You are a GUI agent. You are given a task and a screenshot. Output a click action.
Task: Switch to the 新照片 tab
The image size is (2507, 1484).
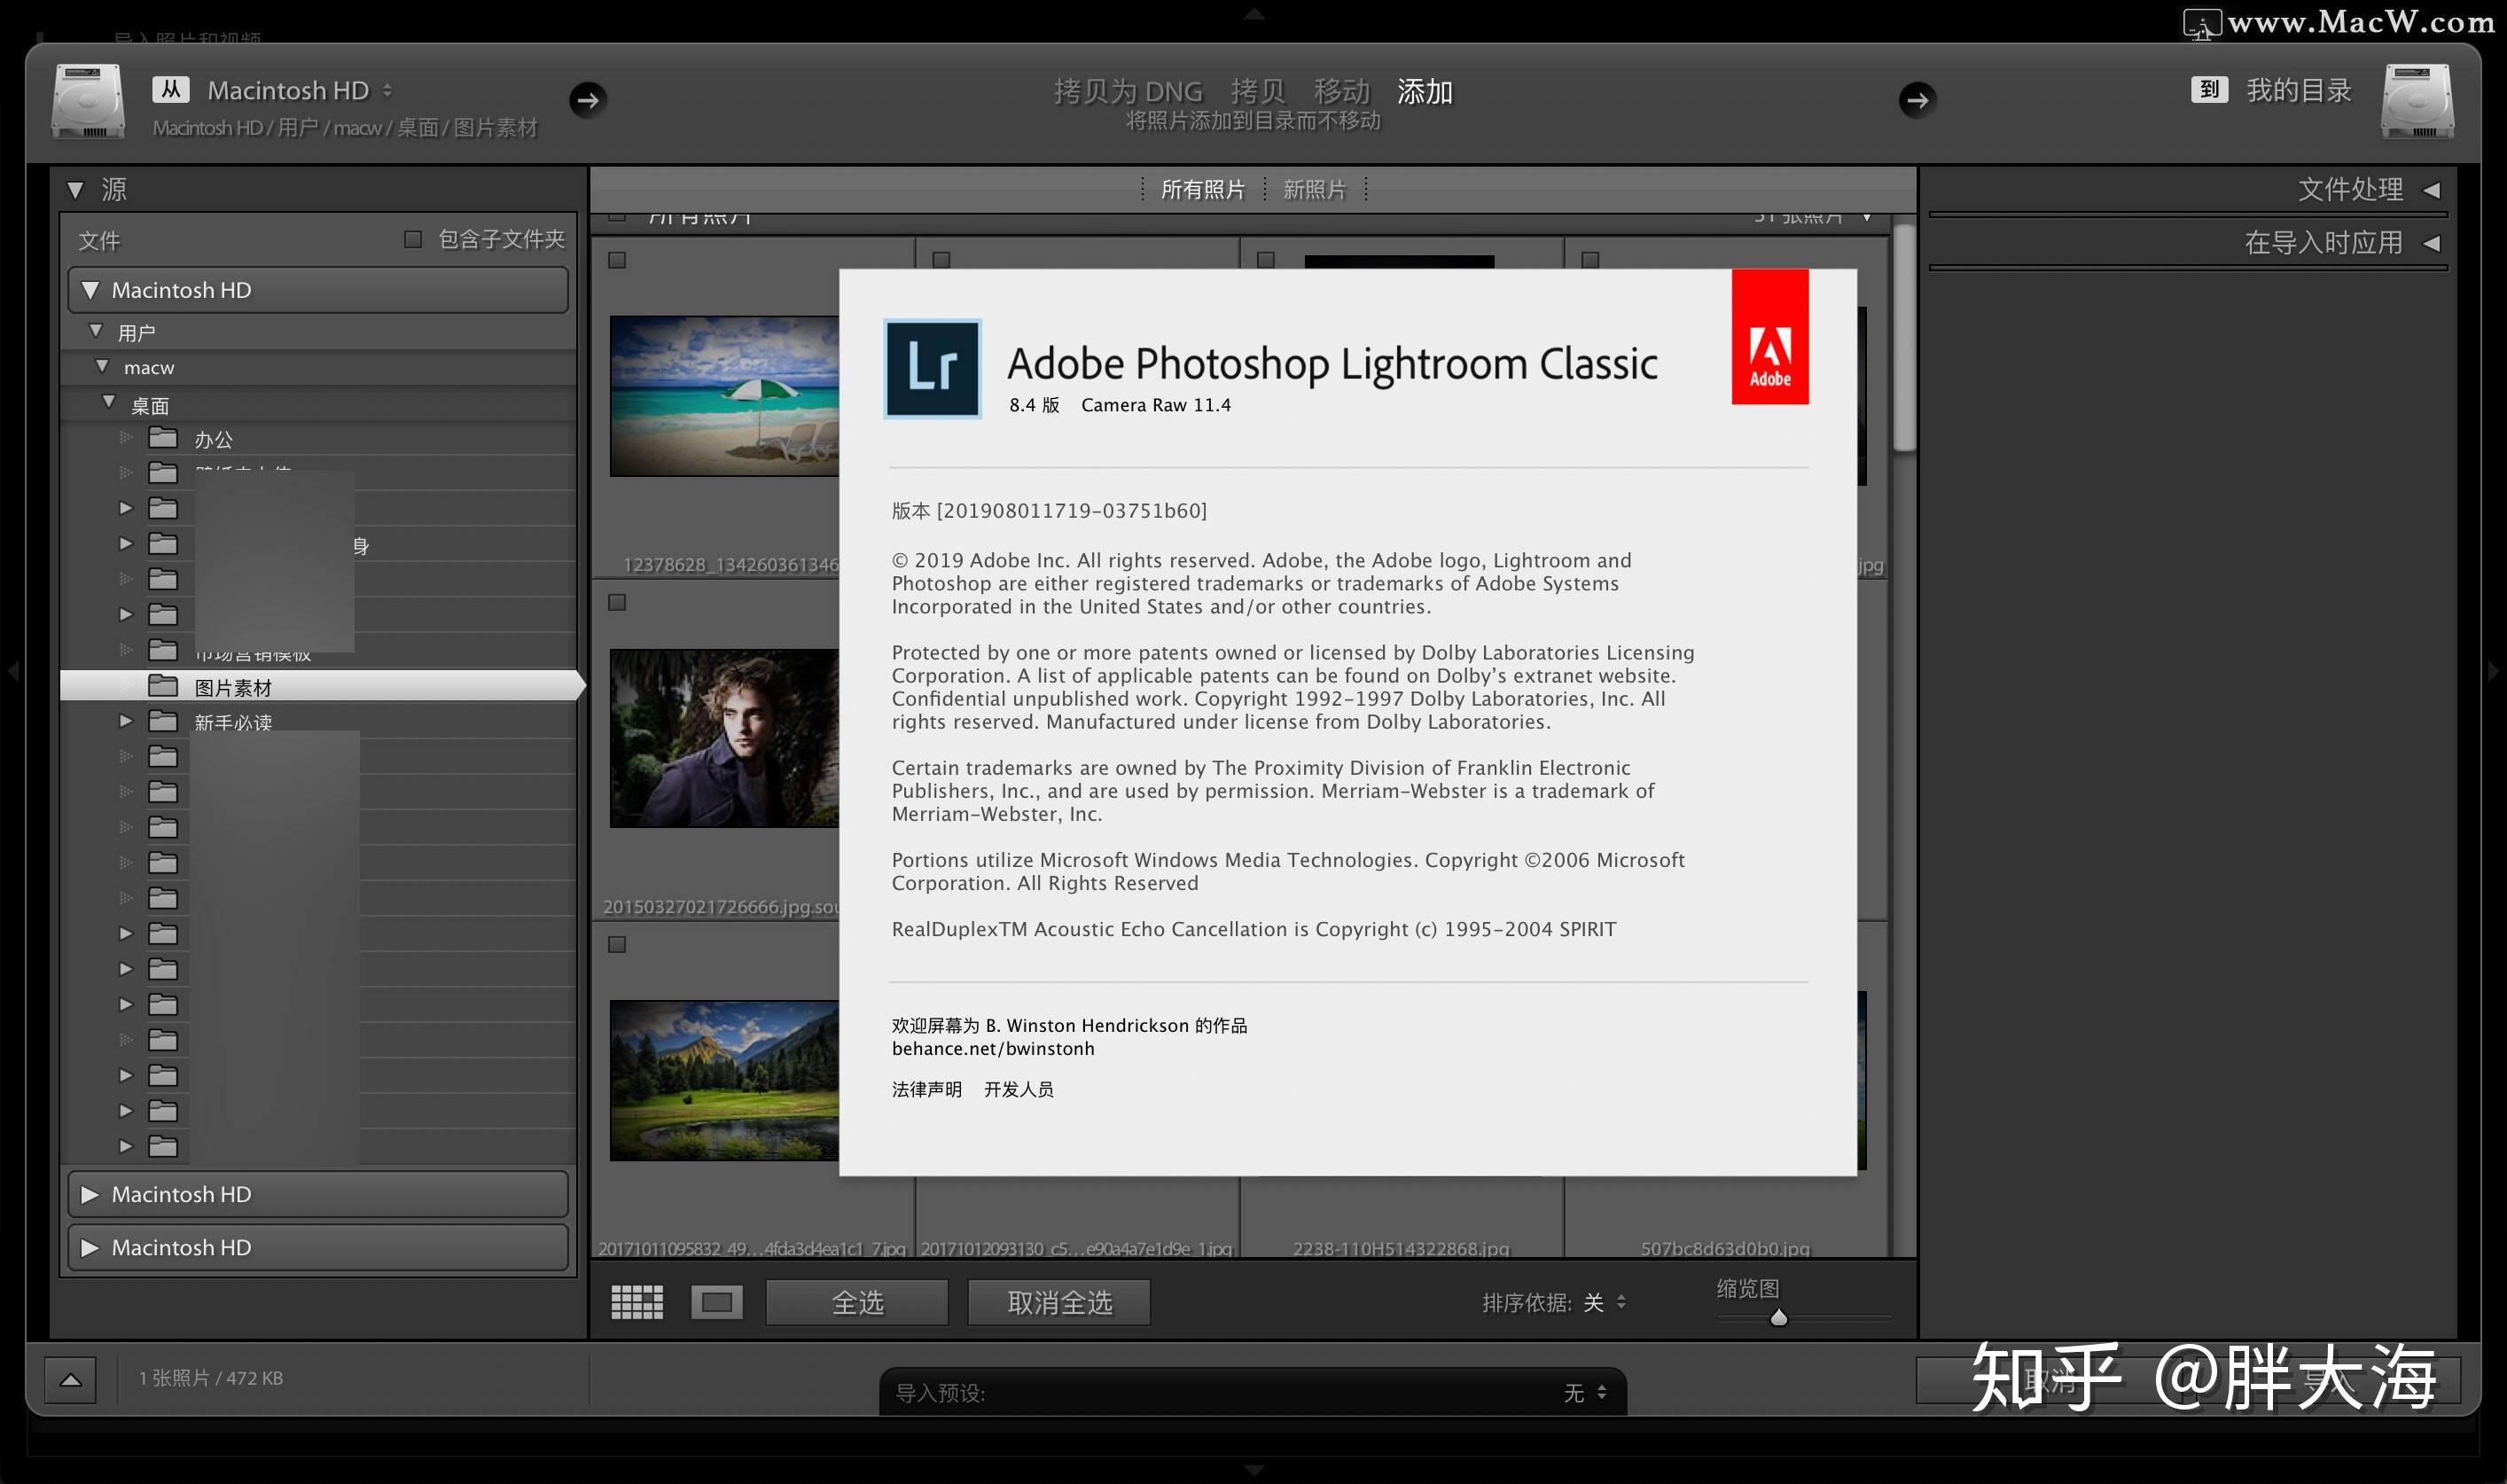coord(1313,188)
